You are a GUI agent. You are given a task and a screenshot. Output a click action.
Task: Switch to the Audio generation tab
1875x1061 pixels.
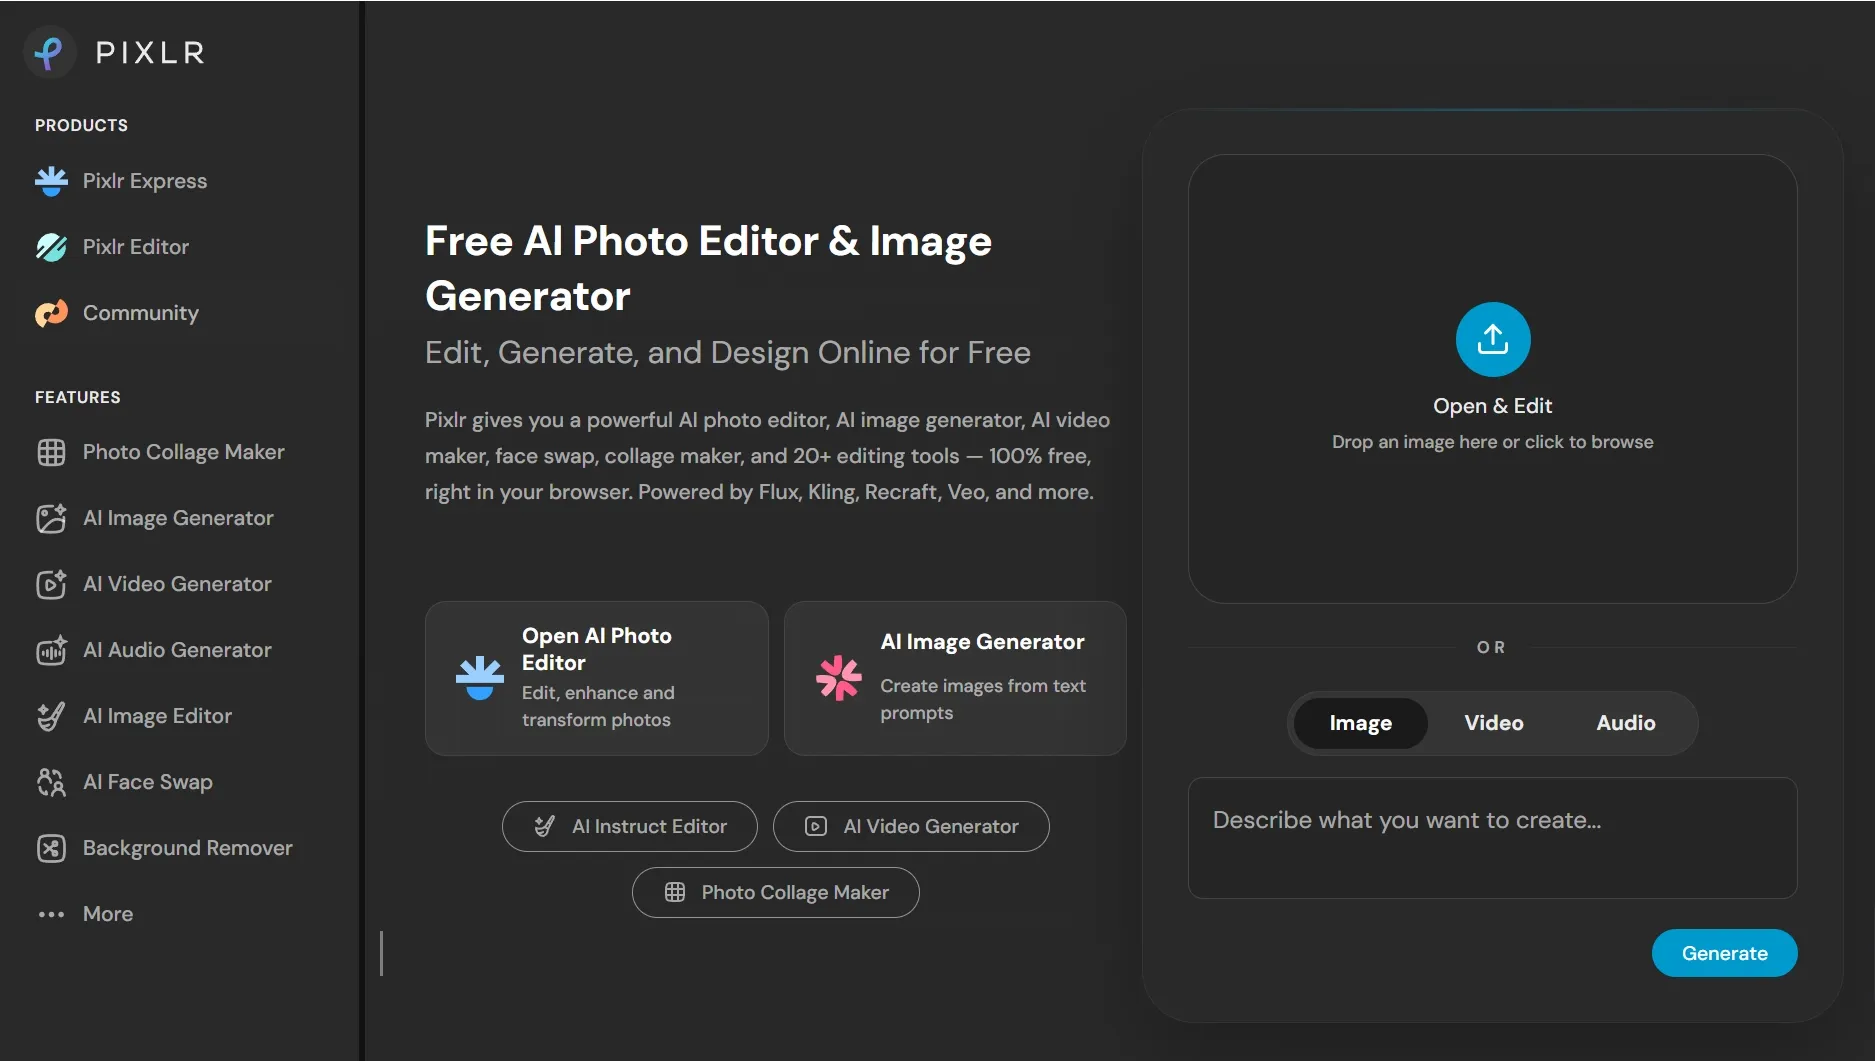click(1626, 723)
